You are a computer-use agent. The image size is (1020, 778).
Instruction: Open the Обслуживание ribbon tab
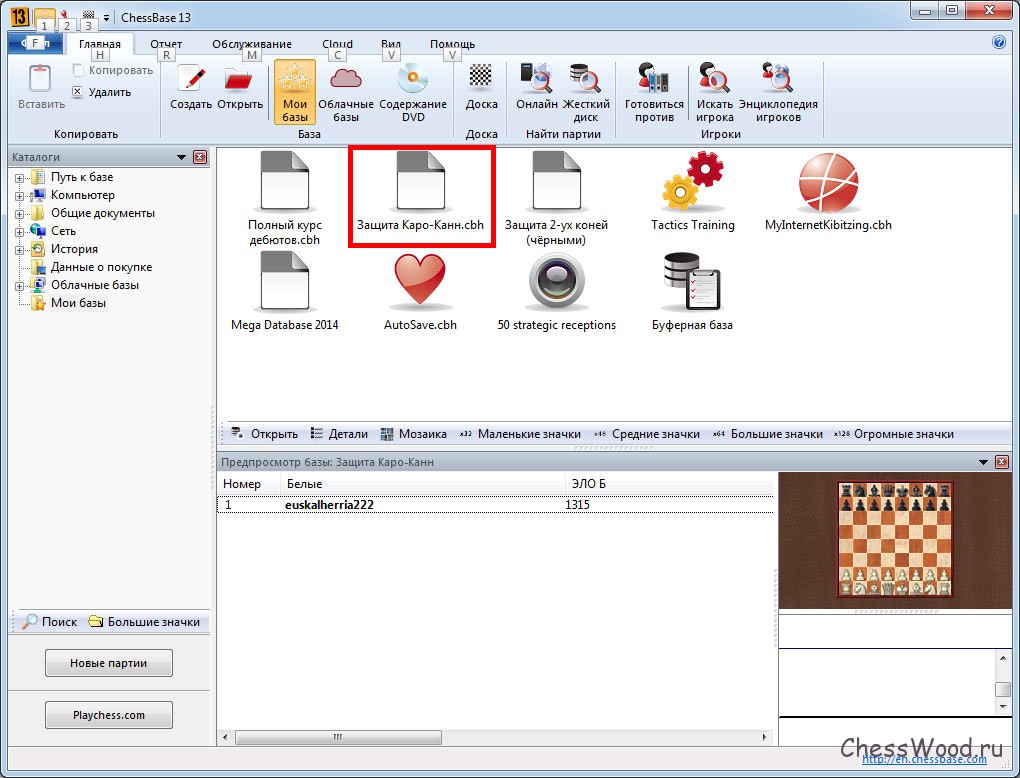pyautogui.click(x=251, y=44)
